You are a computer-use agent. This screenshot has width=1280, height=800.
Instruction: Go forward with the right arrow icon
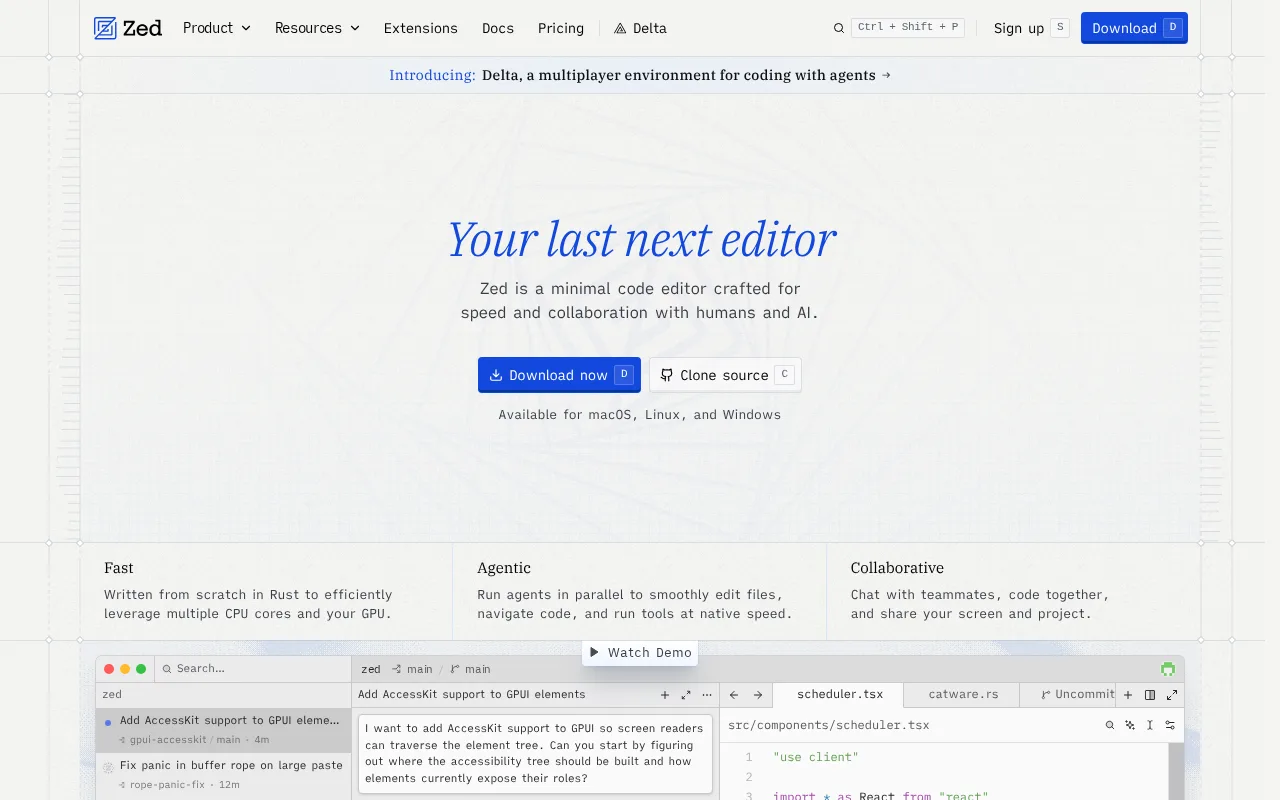tap(758, 695)
